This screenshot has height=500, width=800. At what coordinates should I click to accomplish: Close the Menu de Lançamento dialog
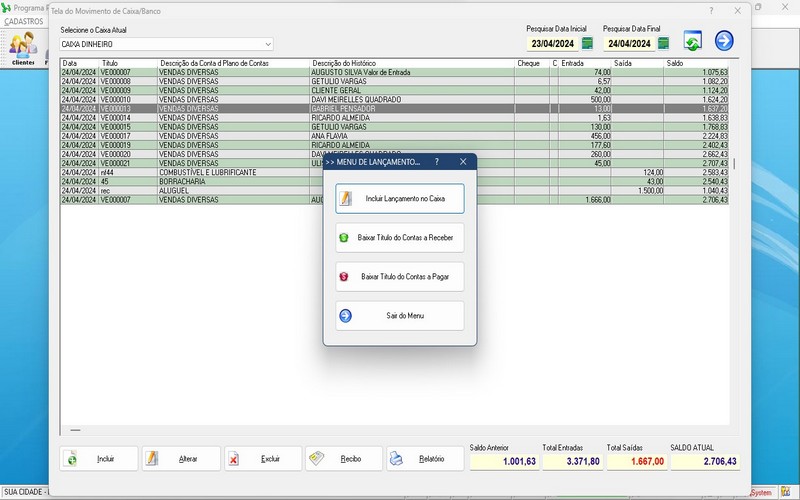click(463, 161)
